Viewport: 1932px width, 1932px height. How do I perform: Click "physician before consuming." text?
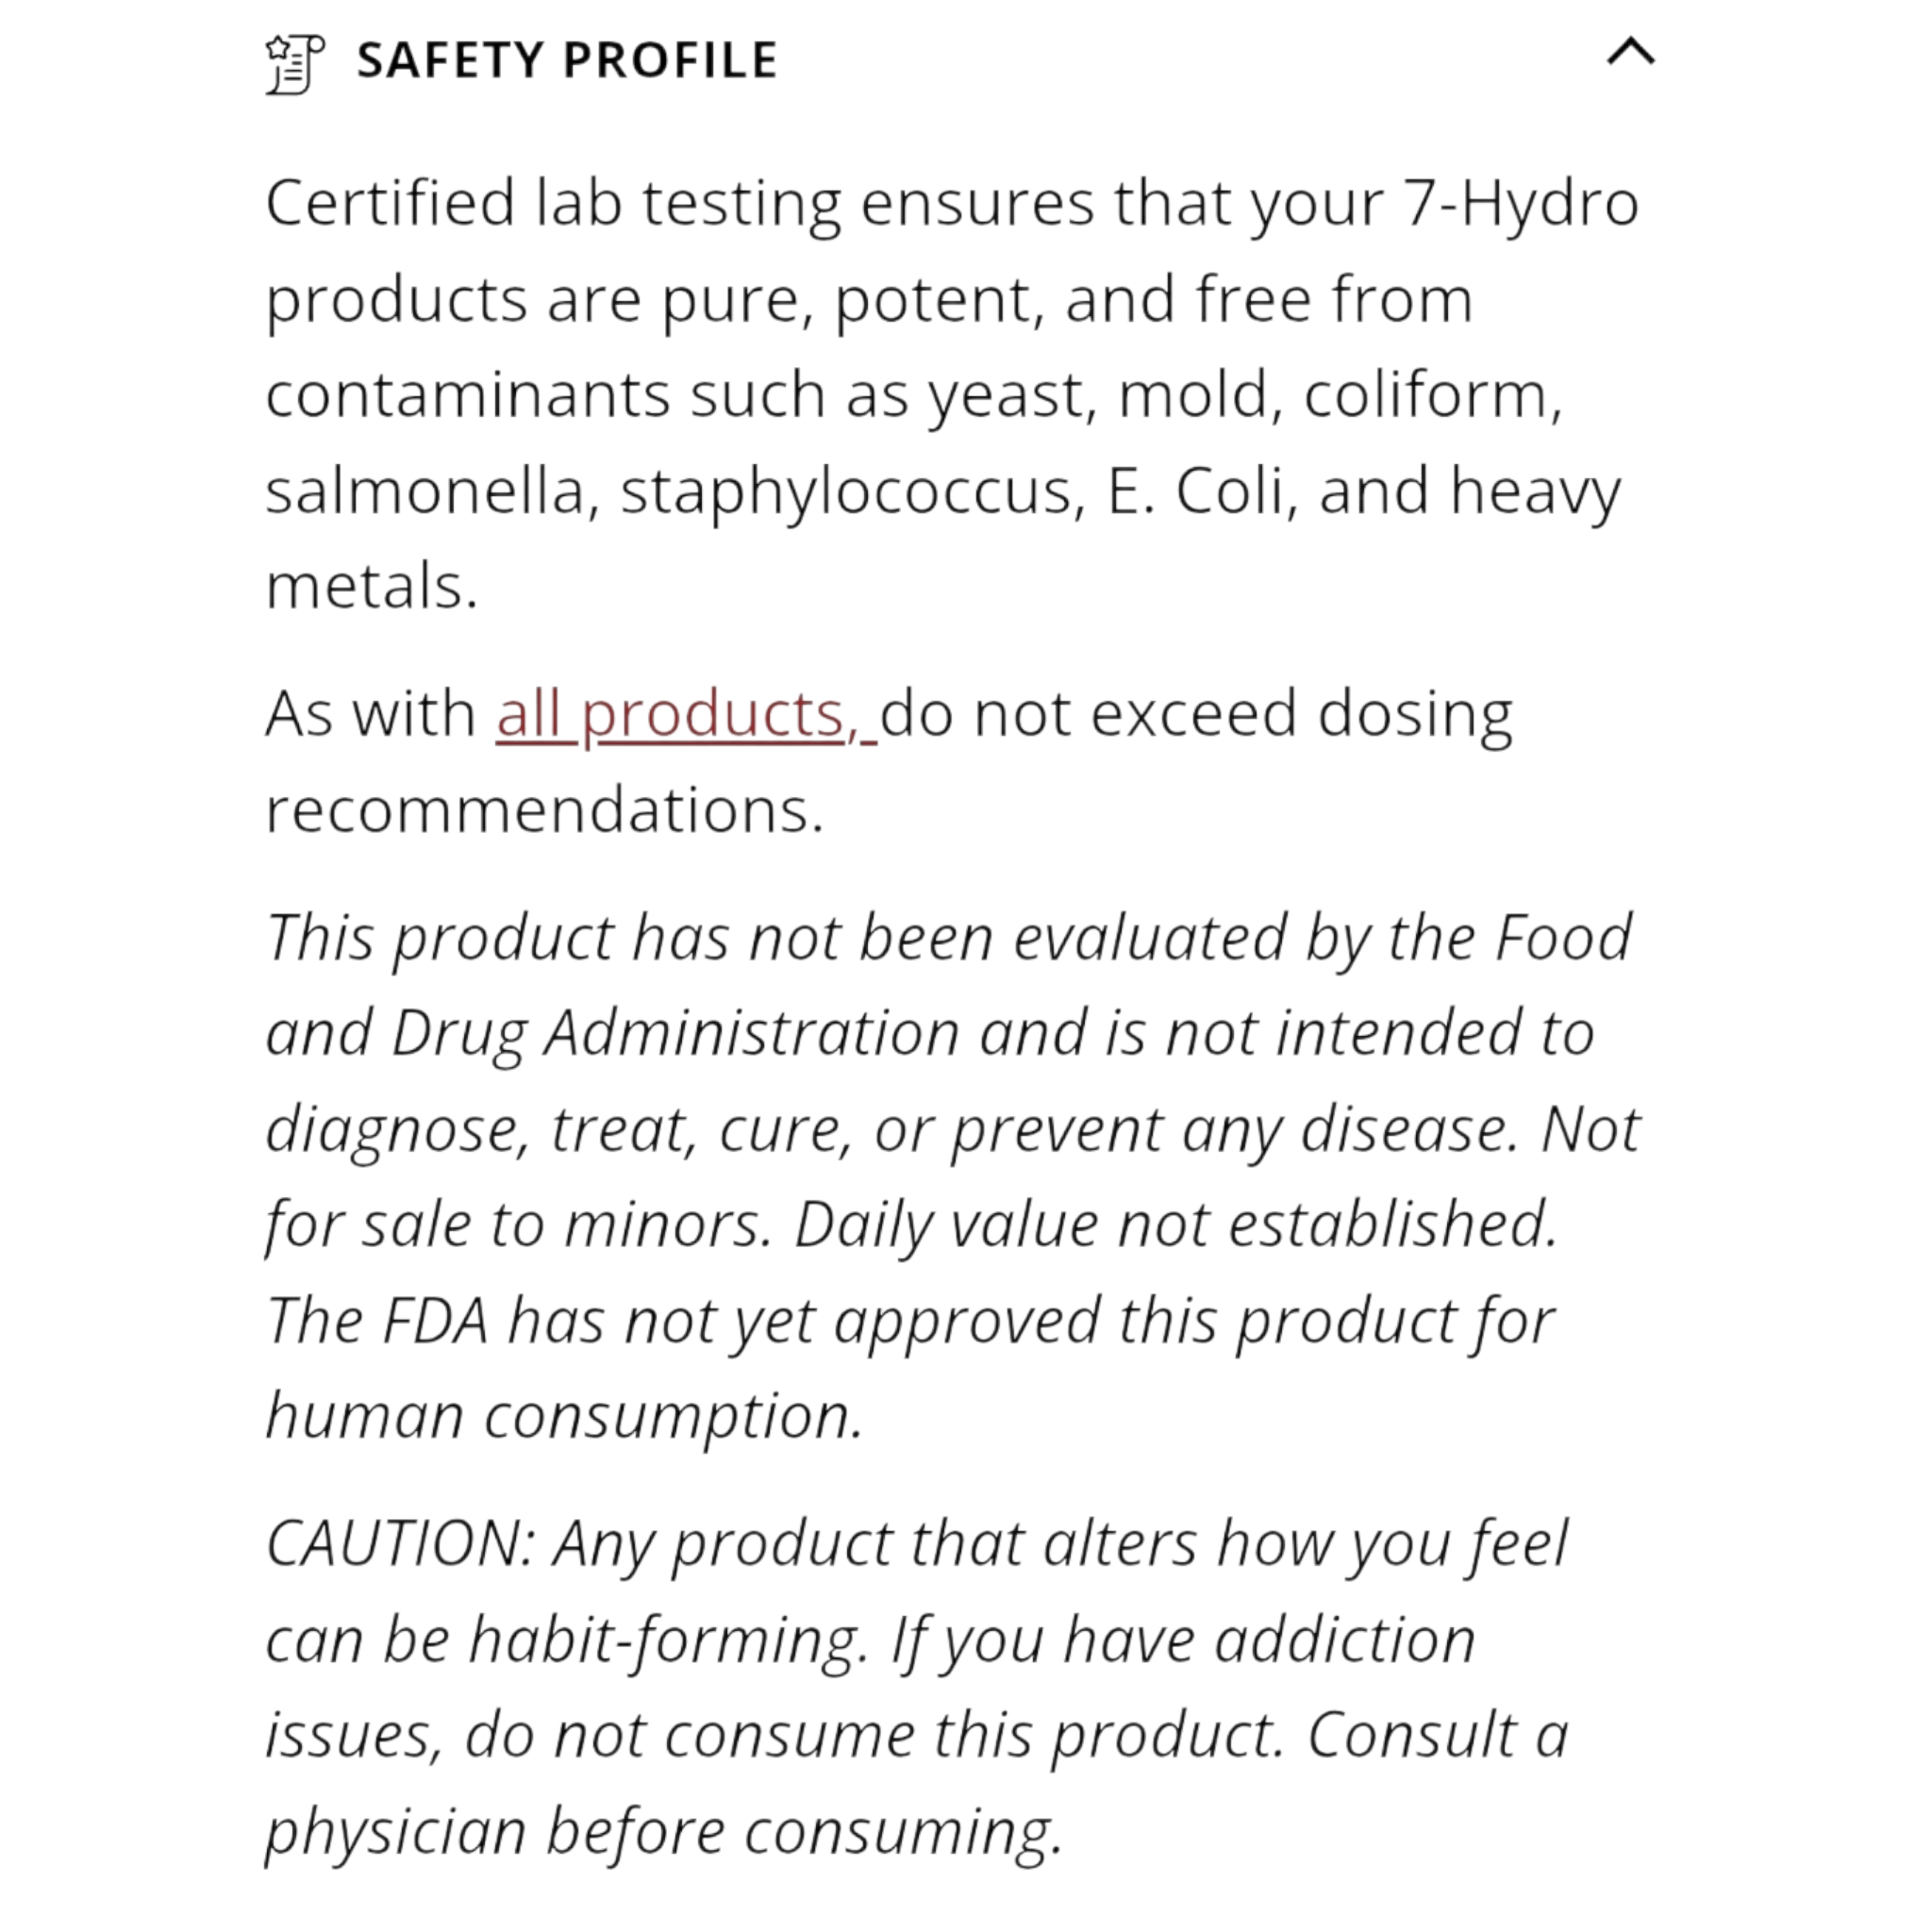662,1832
